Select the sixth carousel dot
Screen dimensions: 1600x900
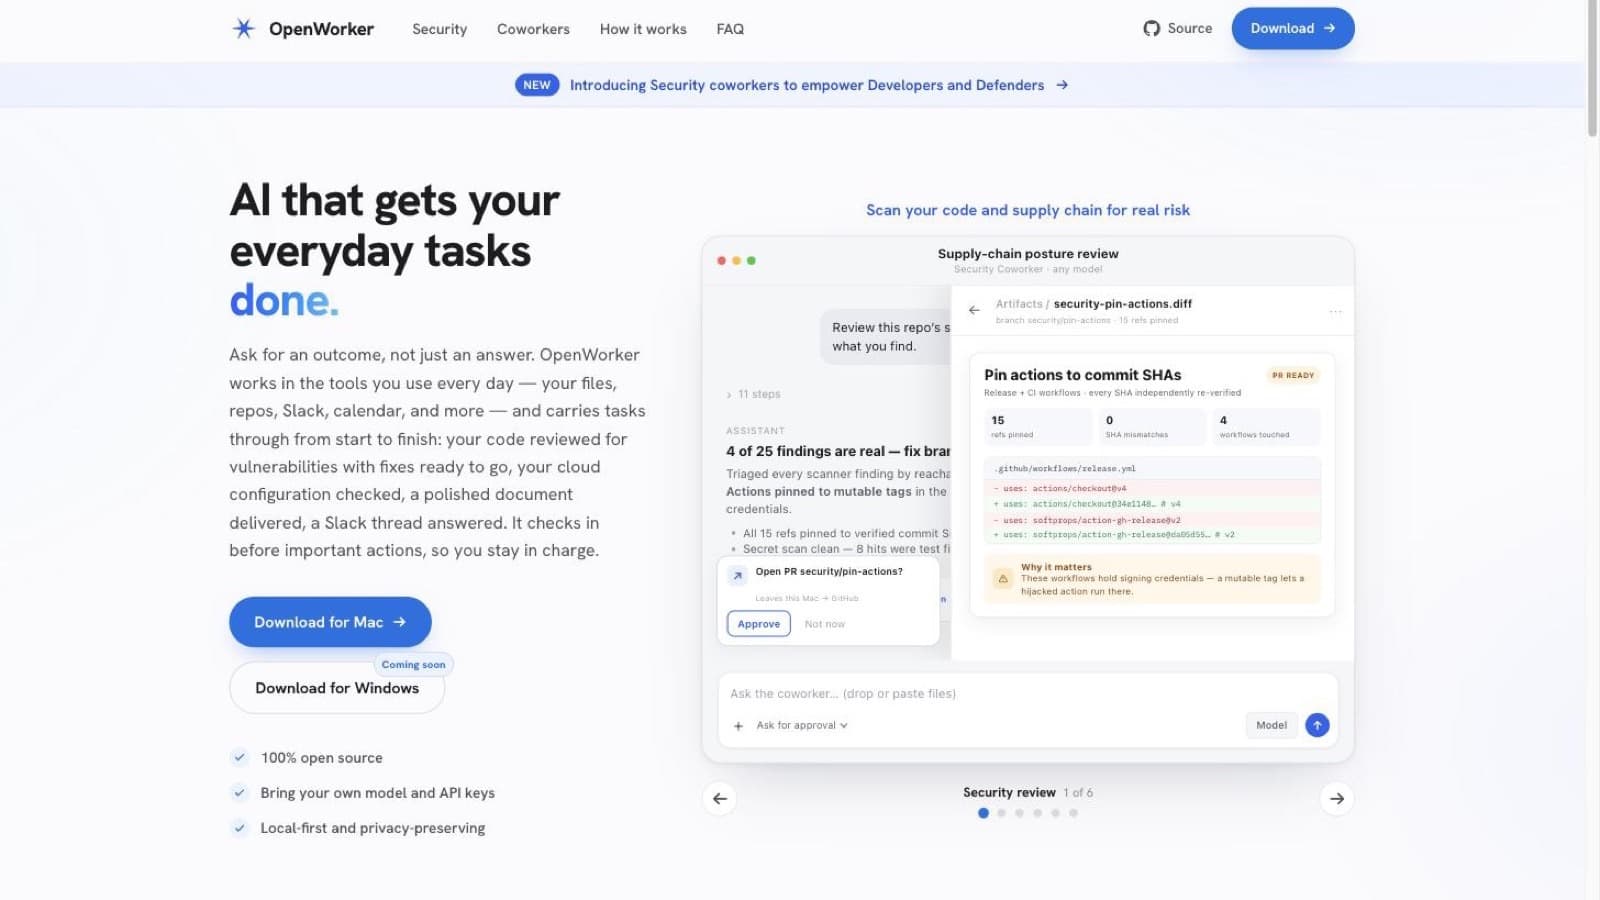1073,813
